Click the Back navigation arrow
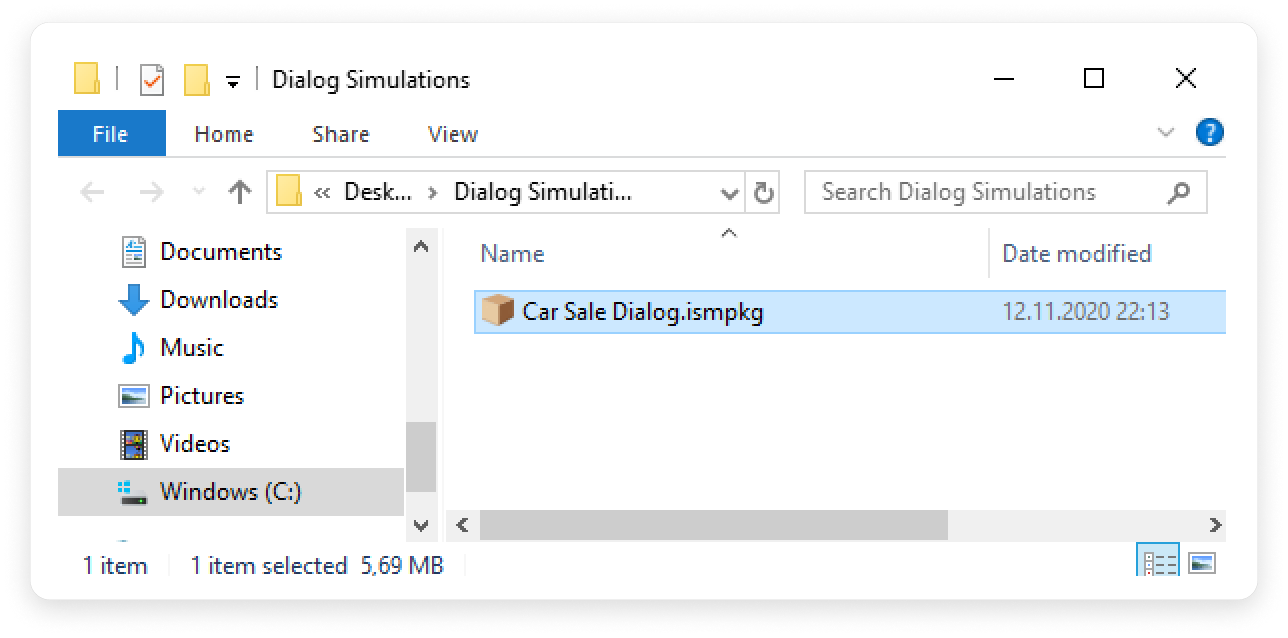The height and width of the screenshot is (638, 1288). (x=92, y=192)
